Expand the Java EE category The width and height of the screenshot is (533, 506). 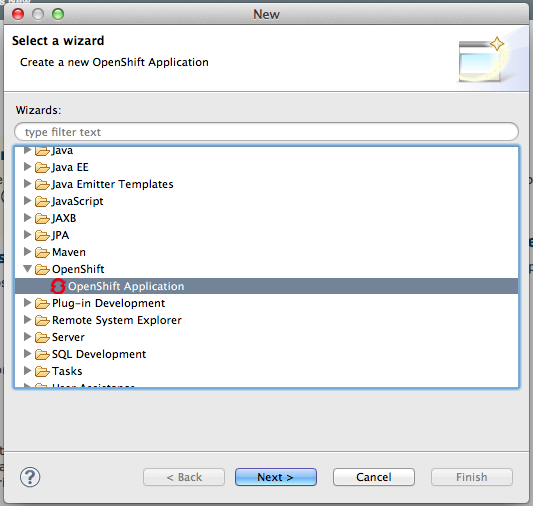(27, 167)
